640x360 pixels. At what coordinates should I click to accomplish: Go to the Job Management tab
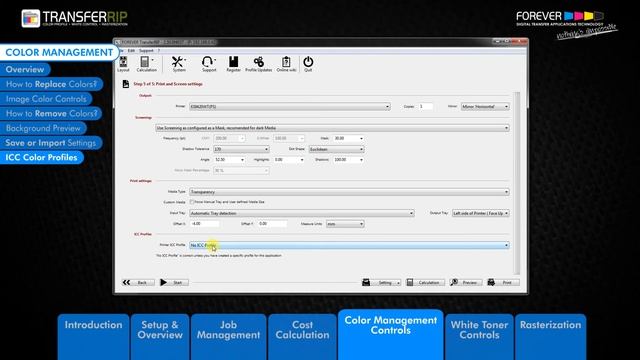(x=229, y=337)
